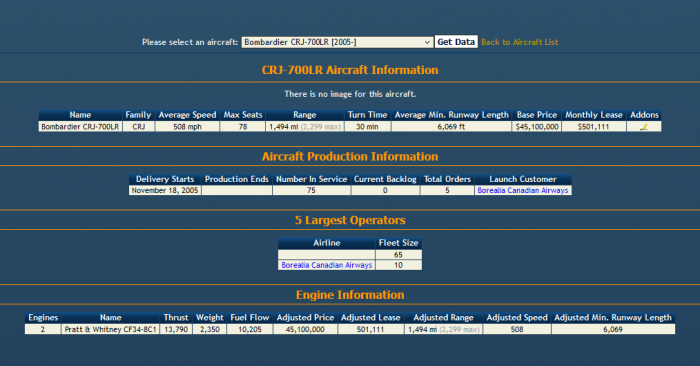Click the fleet size value 10
The width and height of the screenshot is (700, 366).
click(398, 265)
